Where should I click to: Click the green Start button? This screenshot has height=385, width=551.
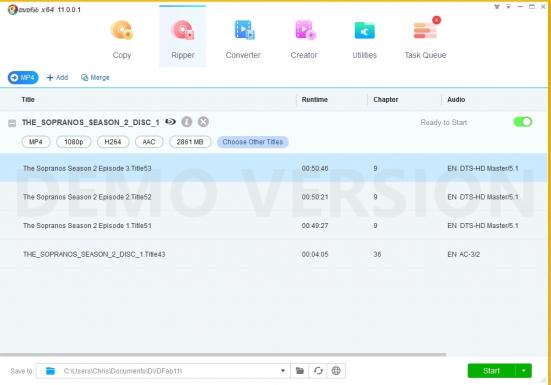(491, 371)
